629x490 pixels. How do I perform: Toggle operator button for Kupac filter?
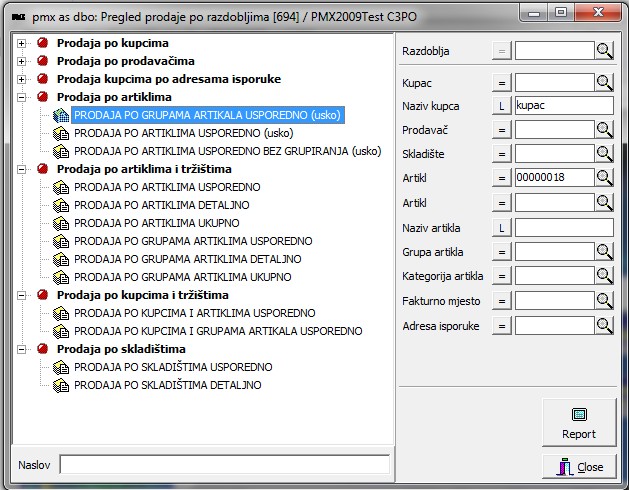click(x=501, y=83)
